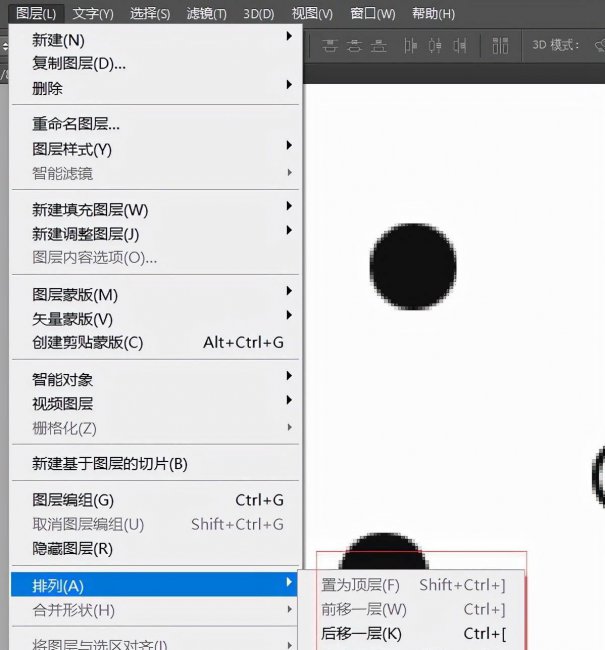Expand the 删除 submenu

point(155,88)
